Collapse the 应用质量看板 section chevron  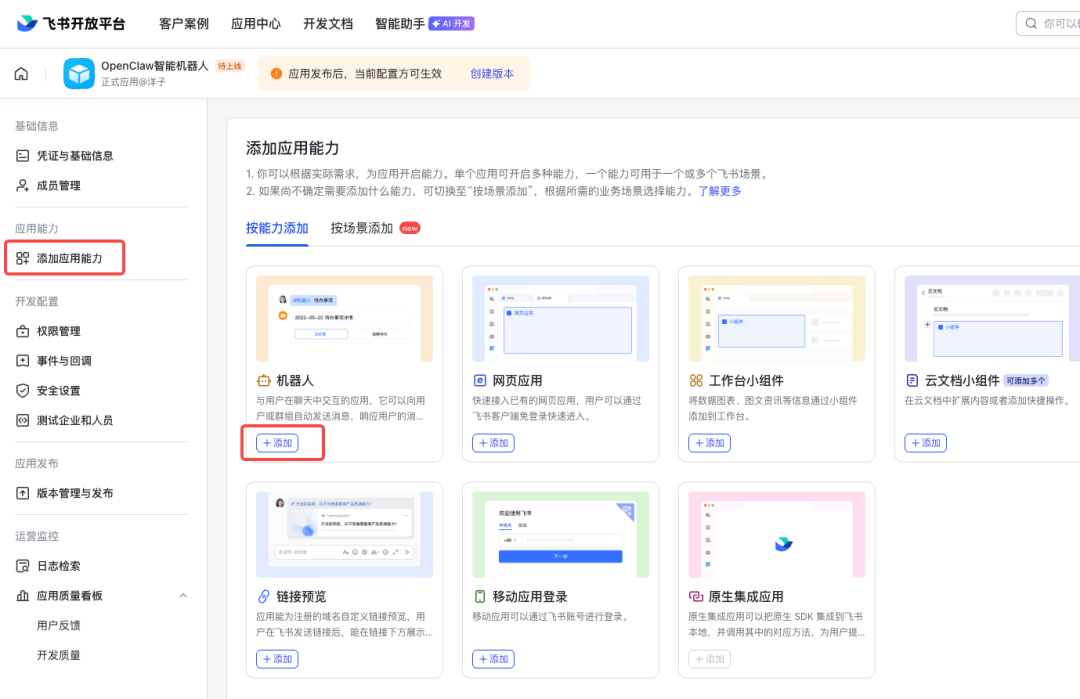pos(183,596)
